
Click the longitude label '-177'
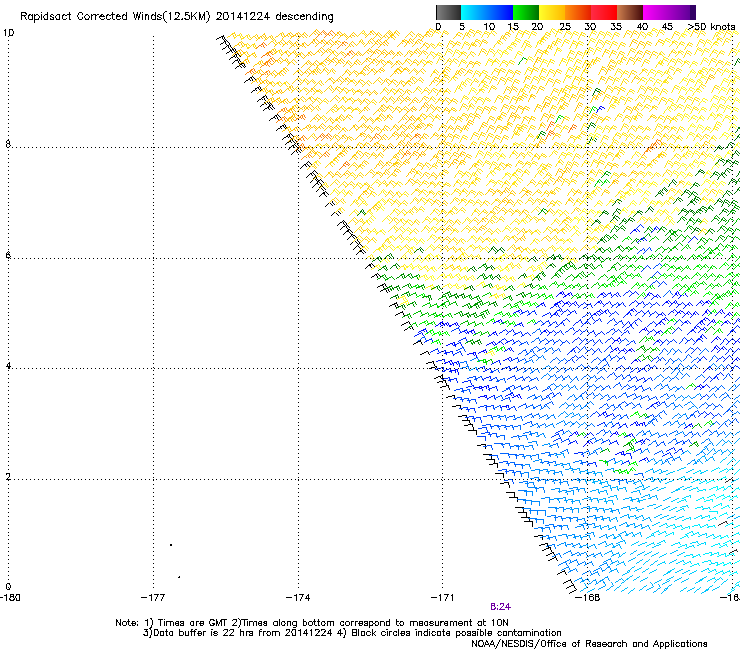tap(153, 598)
